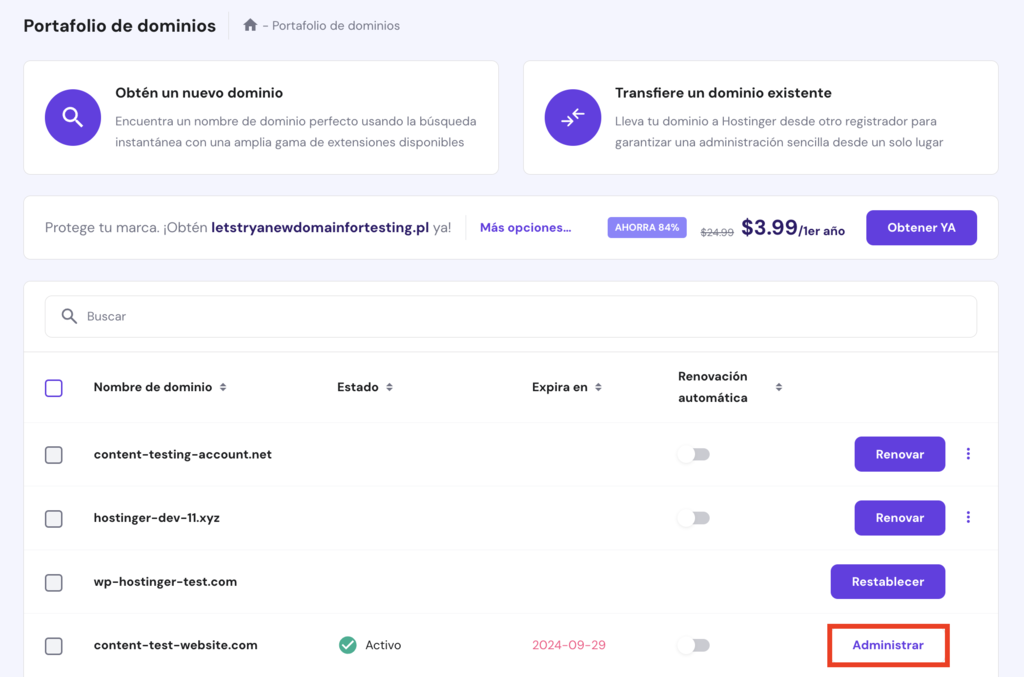Open the three-dot menu for content-testing-account.net

(x=968, y=453)
